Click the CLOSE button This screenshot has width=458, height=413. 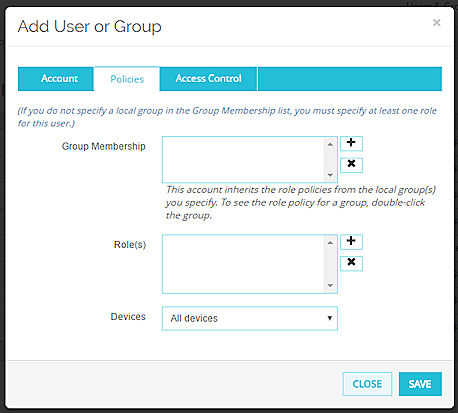click(367, 384)
